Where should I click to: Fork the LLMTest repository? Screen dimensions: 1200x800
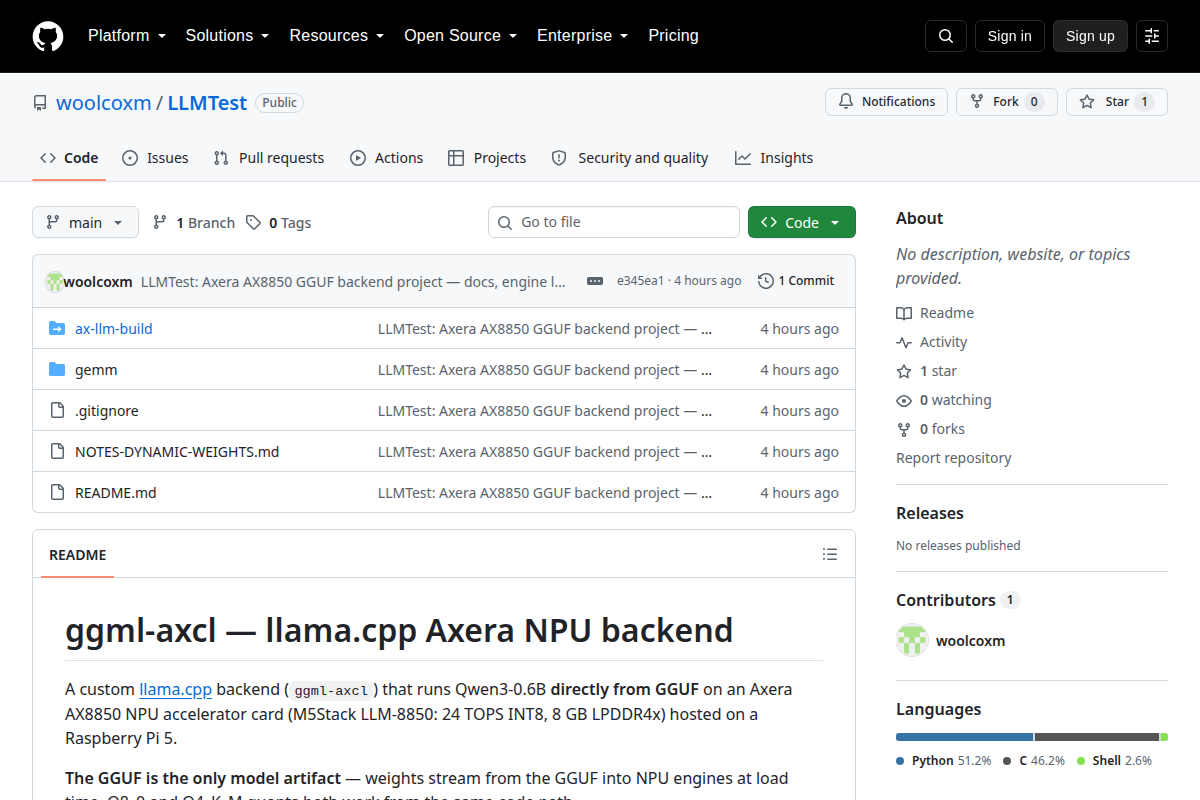coord(1006,102)
